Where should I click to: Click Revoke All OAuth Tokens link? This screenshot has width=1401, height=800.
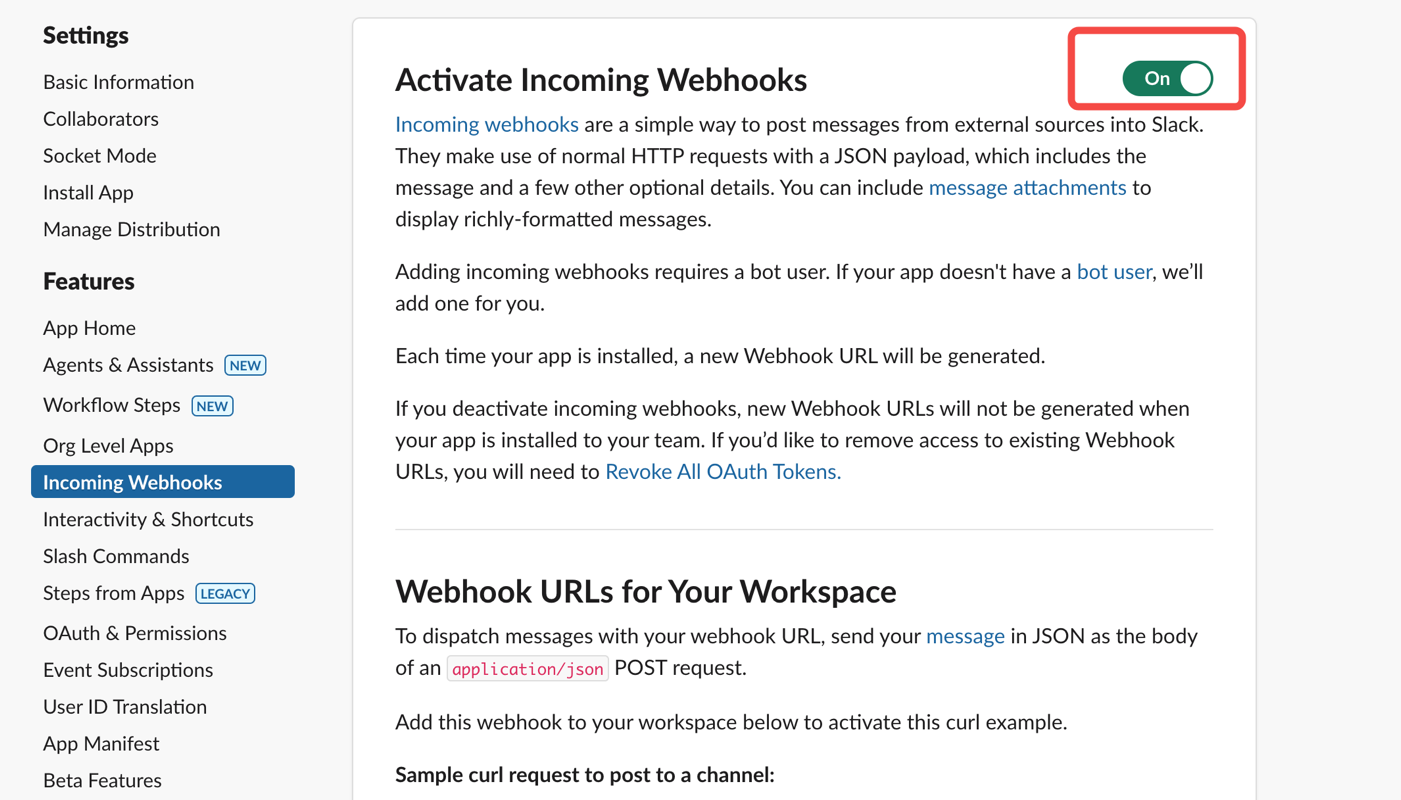722,472
